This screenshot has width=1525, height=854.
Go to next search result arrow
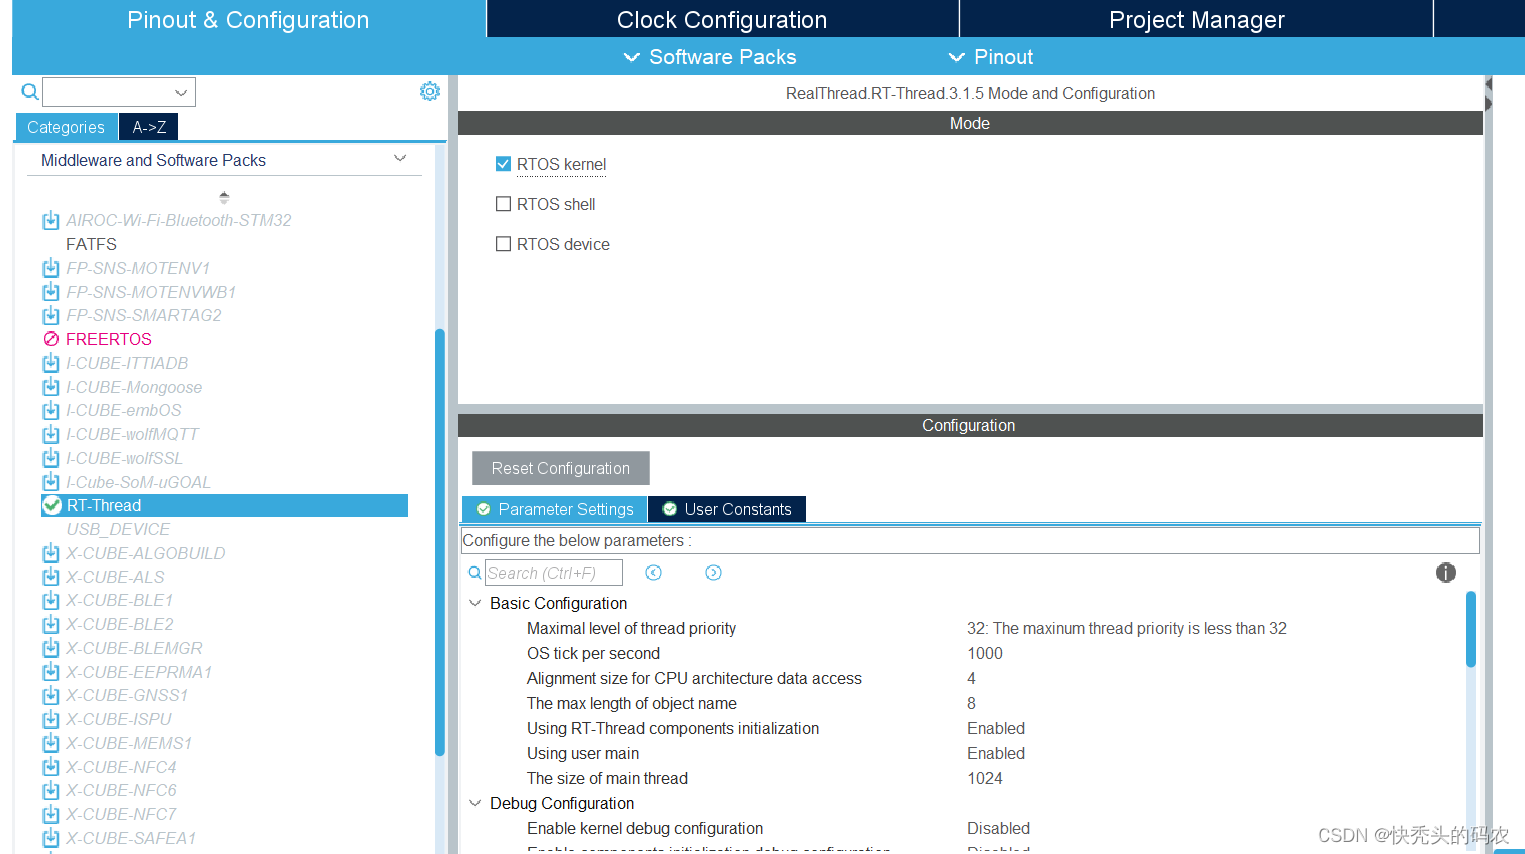(713, 573)
